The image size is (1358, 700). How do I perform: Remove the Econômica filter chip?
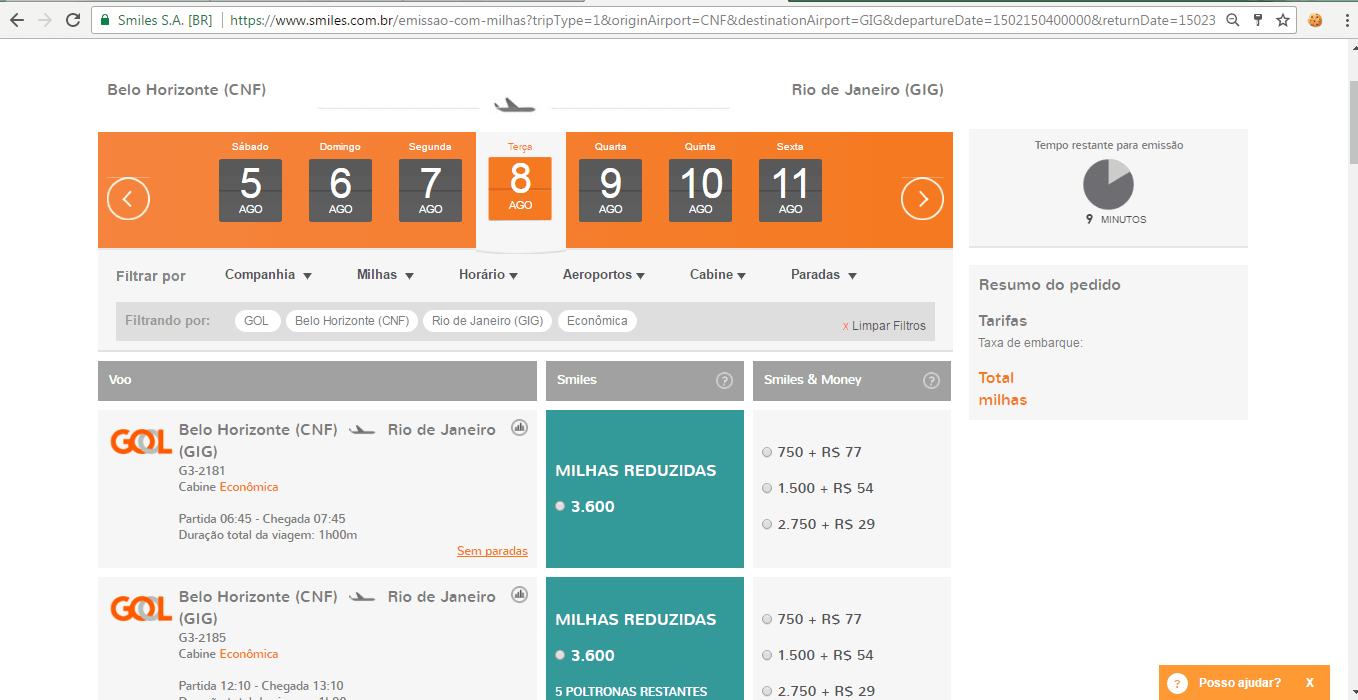point(597,321)
